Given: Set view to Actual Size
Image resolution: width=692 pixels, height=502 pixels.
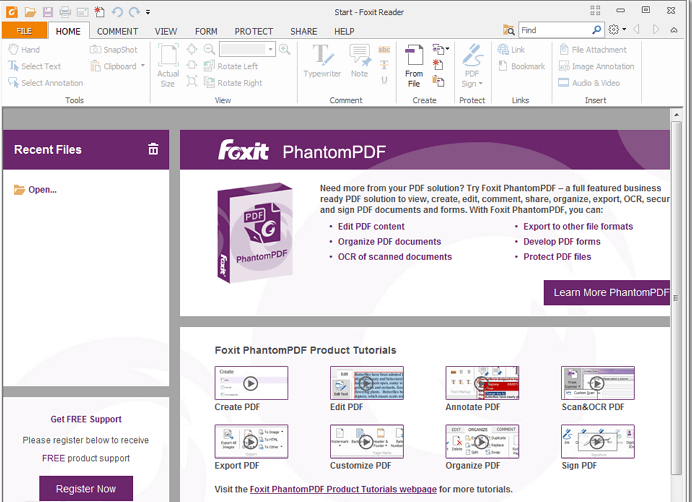Looking at the screenshot, I should (168, 65).
